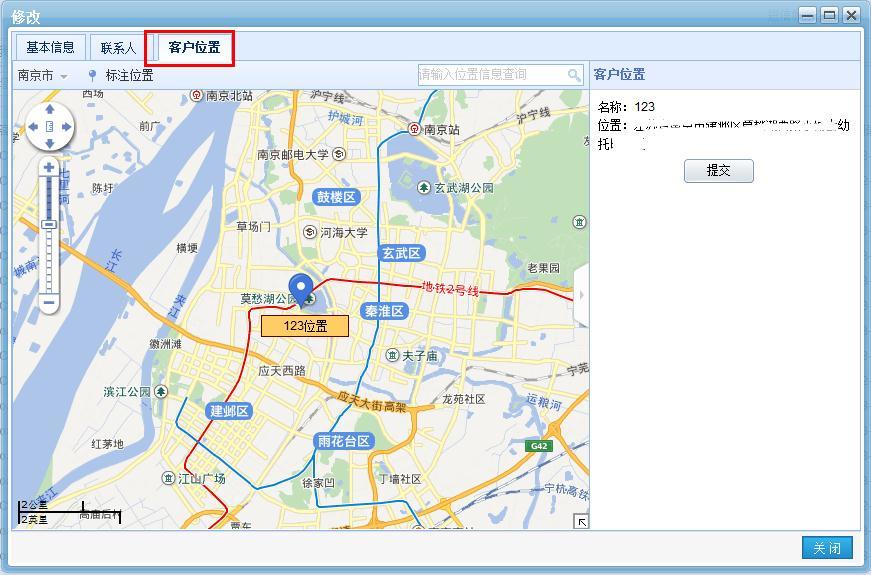Click the zoom level slider handle
The width and height of the screenshot is (871, 575).
tap(49, 225)
